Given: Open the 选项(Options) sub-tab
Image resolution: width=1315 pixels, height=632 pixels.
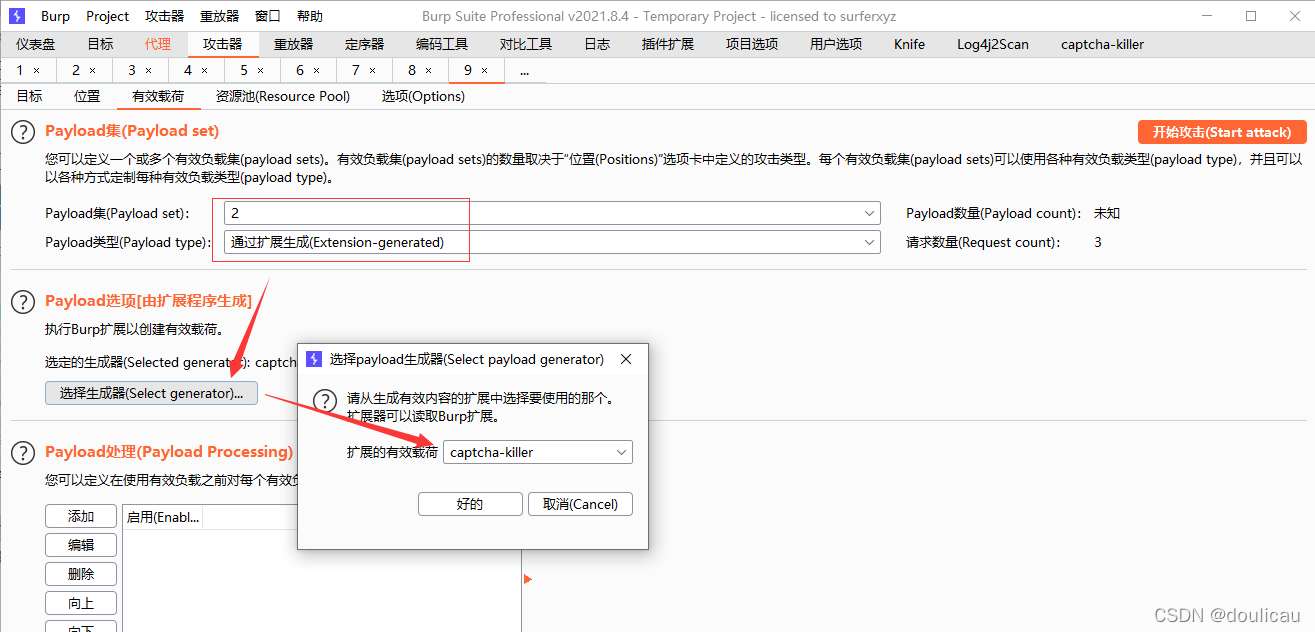Looking at the screenshot, I should [x=423, y=96].
